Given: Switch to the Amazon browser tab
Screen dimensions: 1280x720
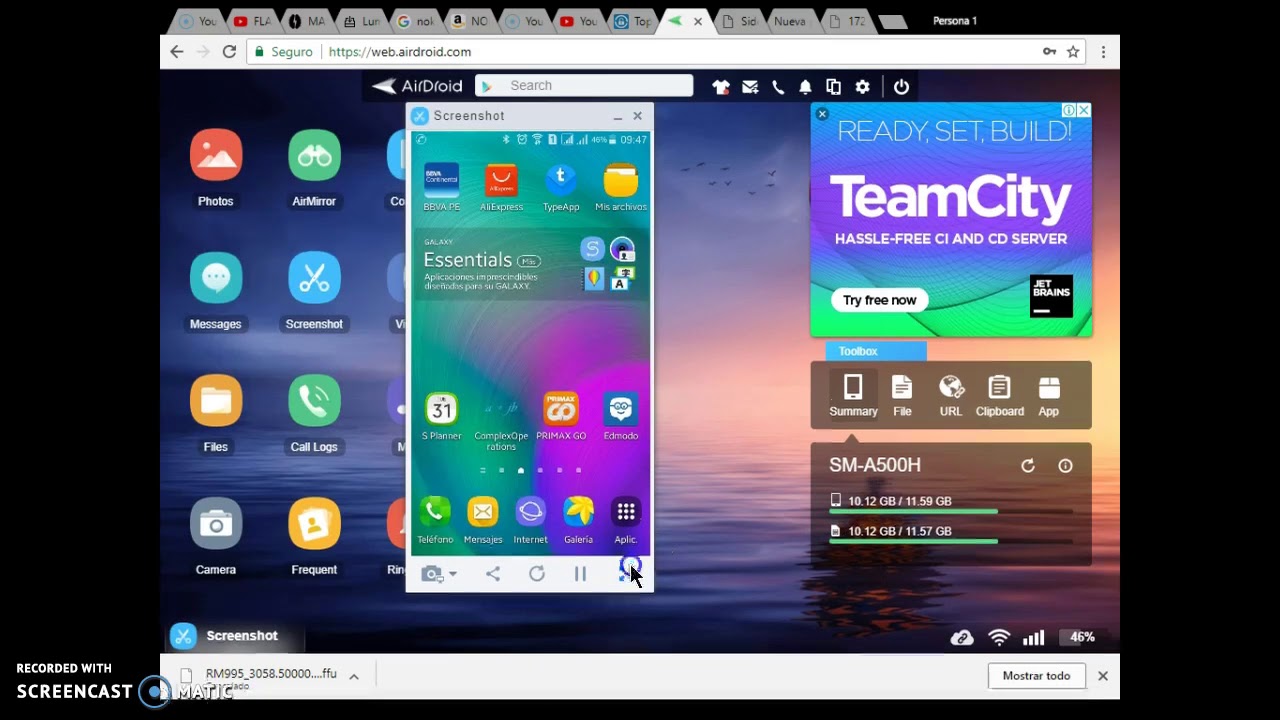Looking at the screenshot, I should coord(467,20).
